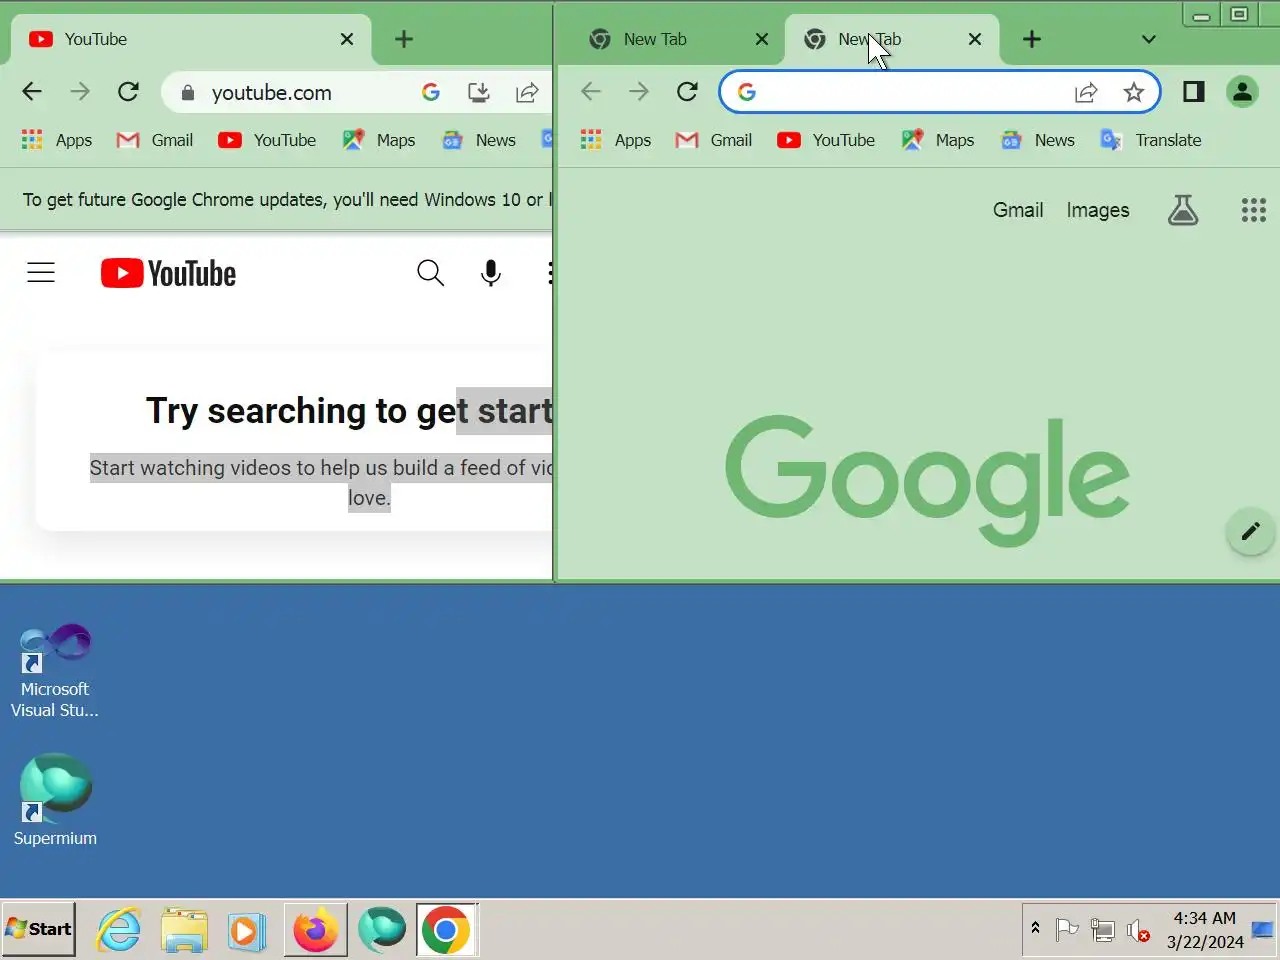The image size is (1280, 960).
Task: Go back in the YouTube window
Action: 32,92
